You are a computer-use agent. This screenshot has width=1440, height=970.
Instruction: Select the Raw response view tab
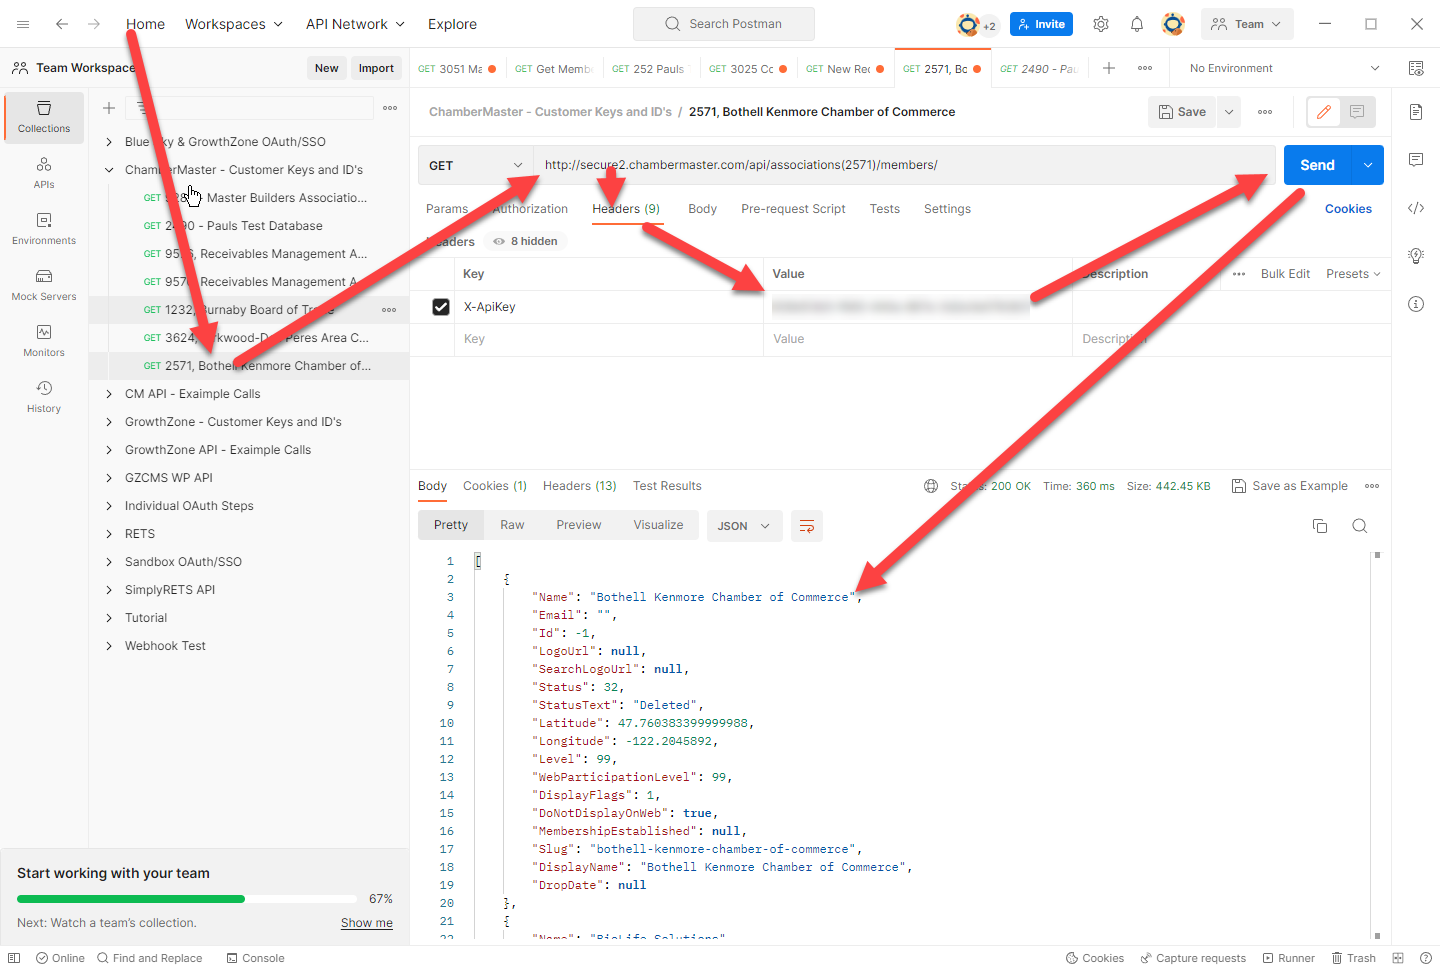(x=512, y=525)
